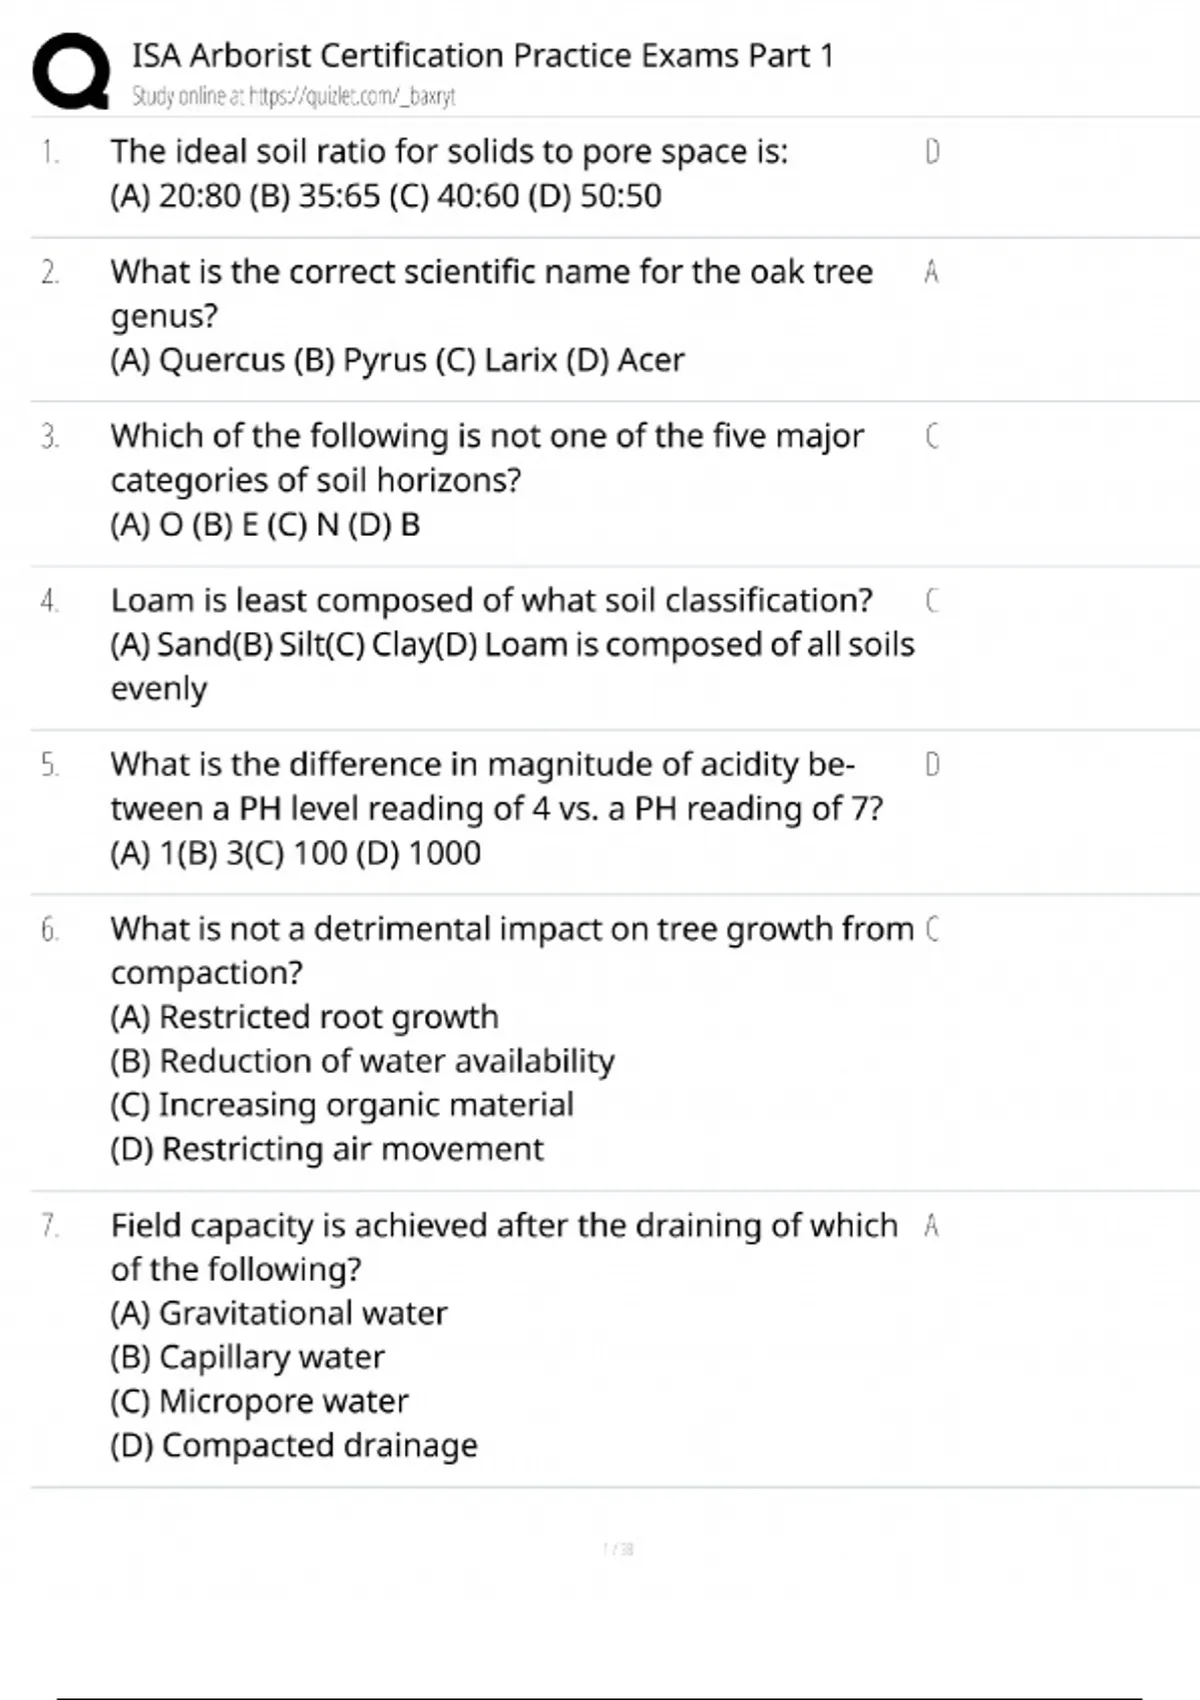Click answer letter A for field capacity question
The height and width of the screenshot is (1700, 1200).
[x=931, y=1226]
